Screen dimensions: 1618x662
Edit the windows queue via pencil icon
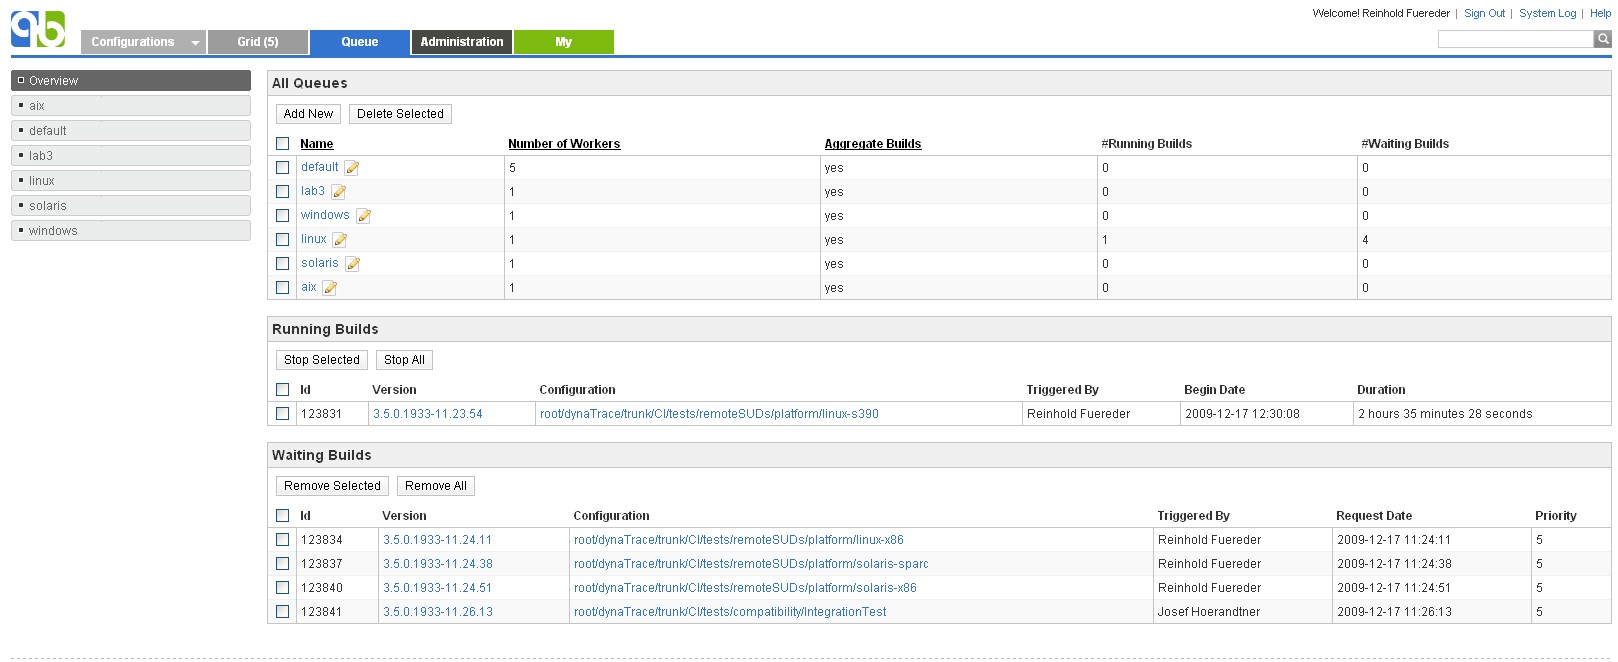[x=364, y=216]
